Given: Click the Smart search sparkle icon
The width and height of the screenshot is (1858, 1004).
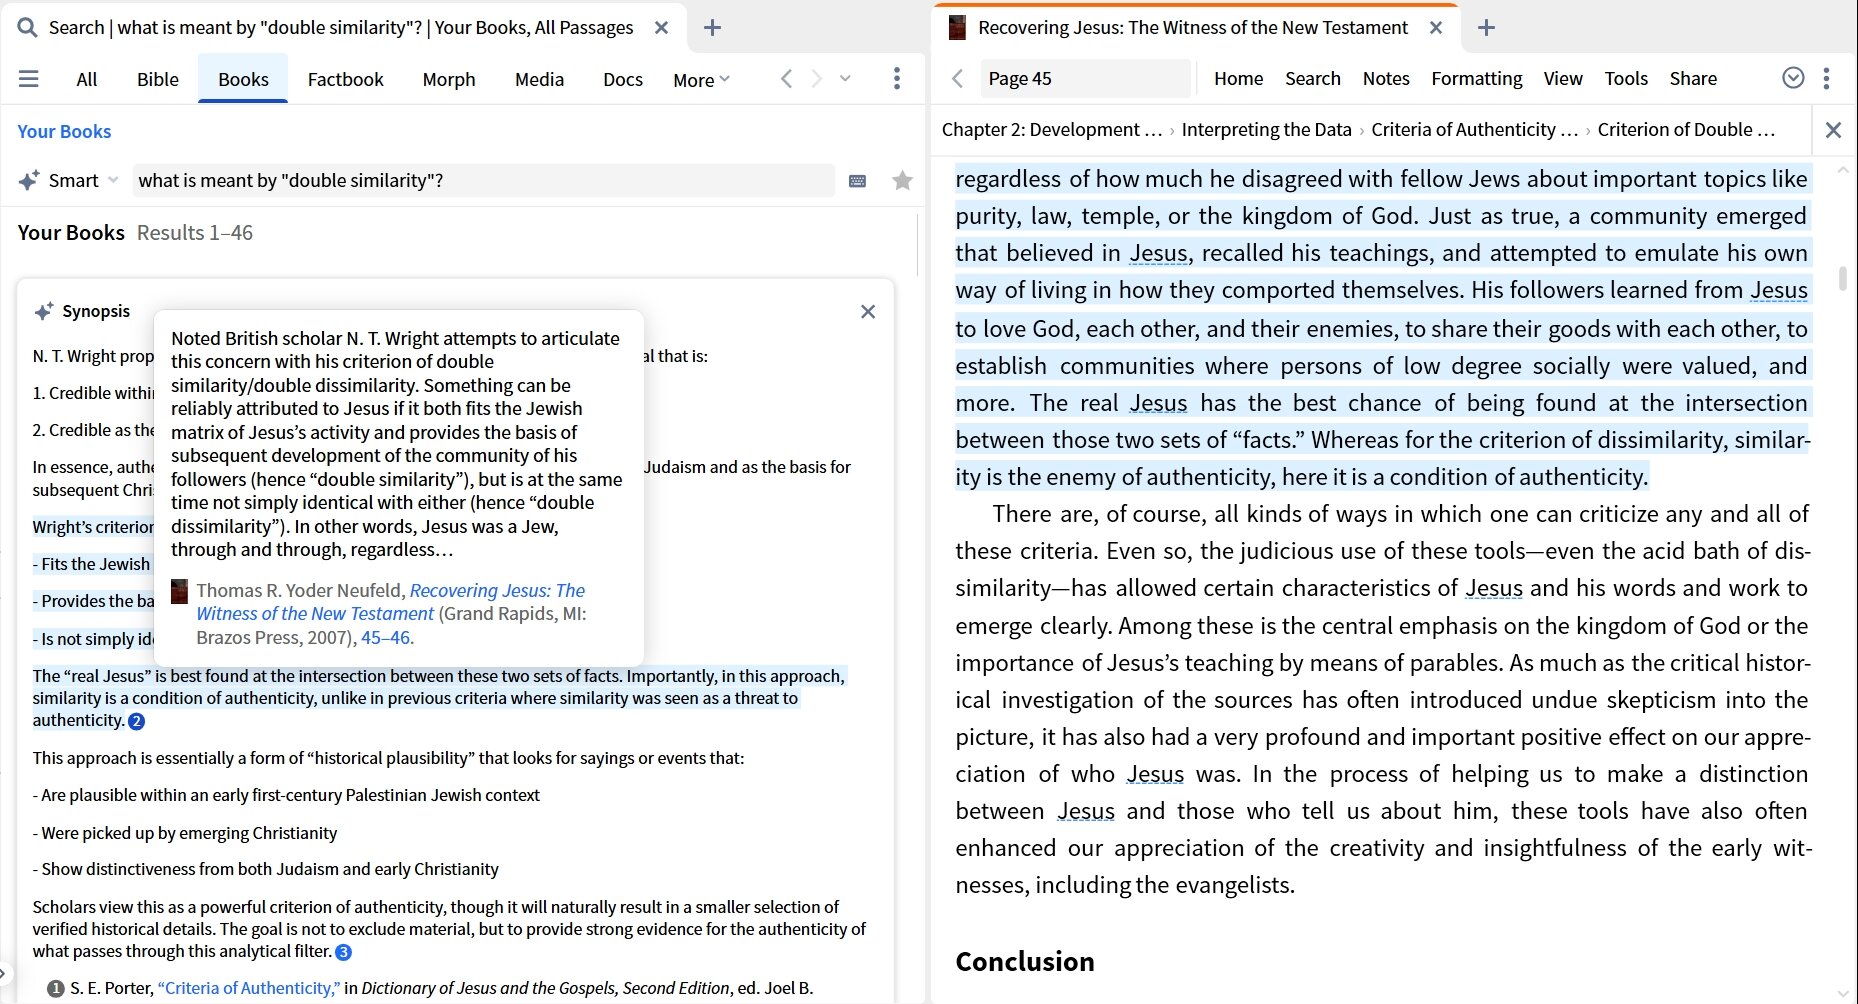Looking at the screenshot, I should (29, 181).
